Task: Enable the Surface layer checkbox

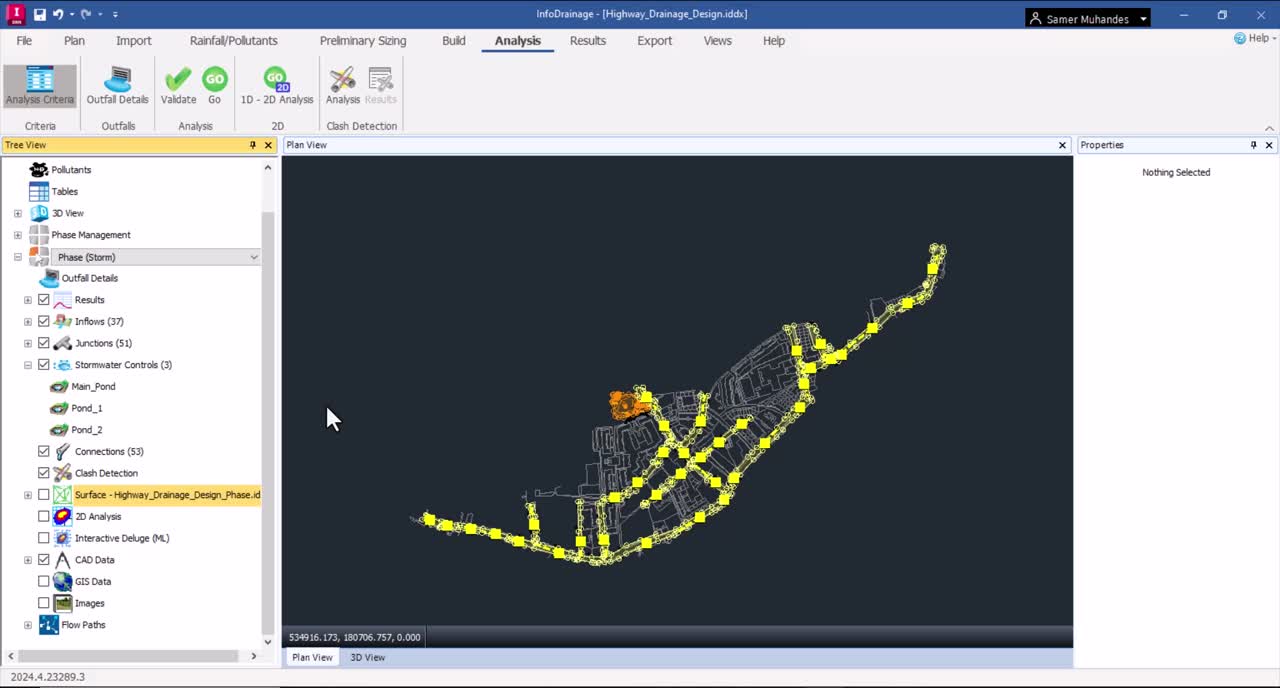Action: (44, 495)
